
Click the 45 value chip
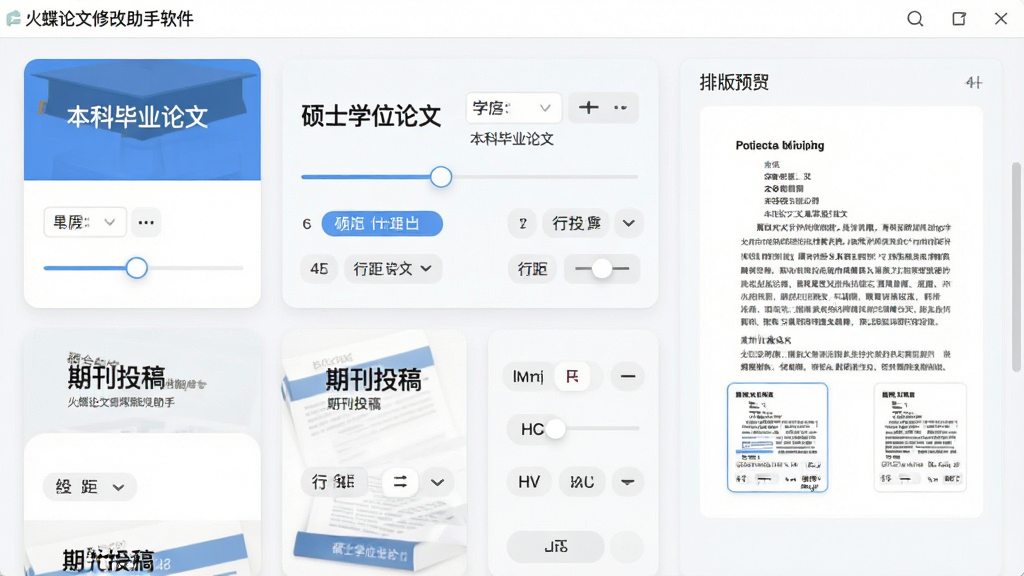[319, 268]
